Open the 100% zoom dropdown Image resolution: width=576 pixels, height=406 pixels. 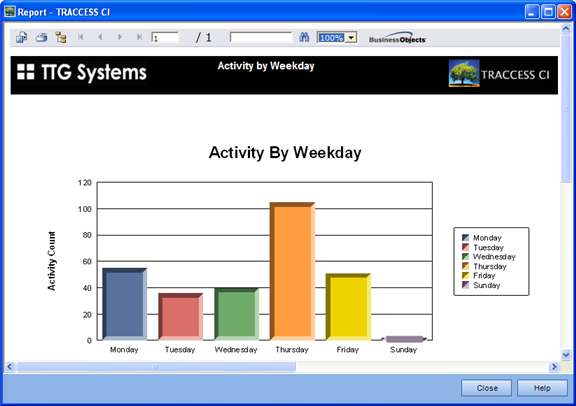click(x=351, y=38)
